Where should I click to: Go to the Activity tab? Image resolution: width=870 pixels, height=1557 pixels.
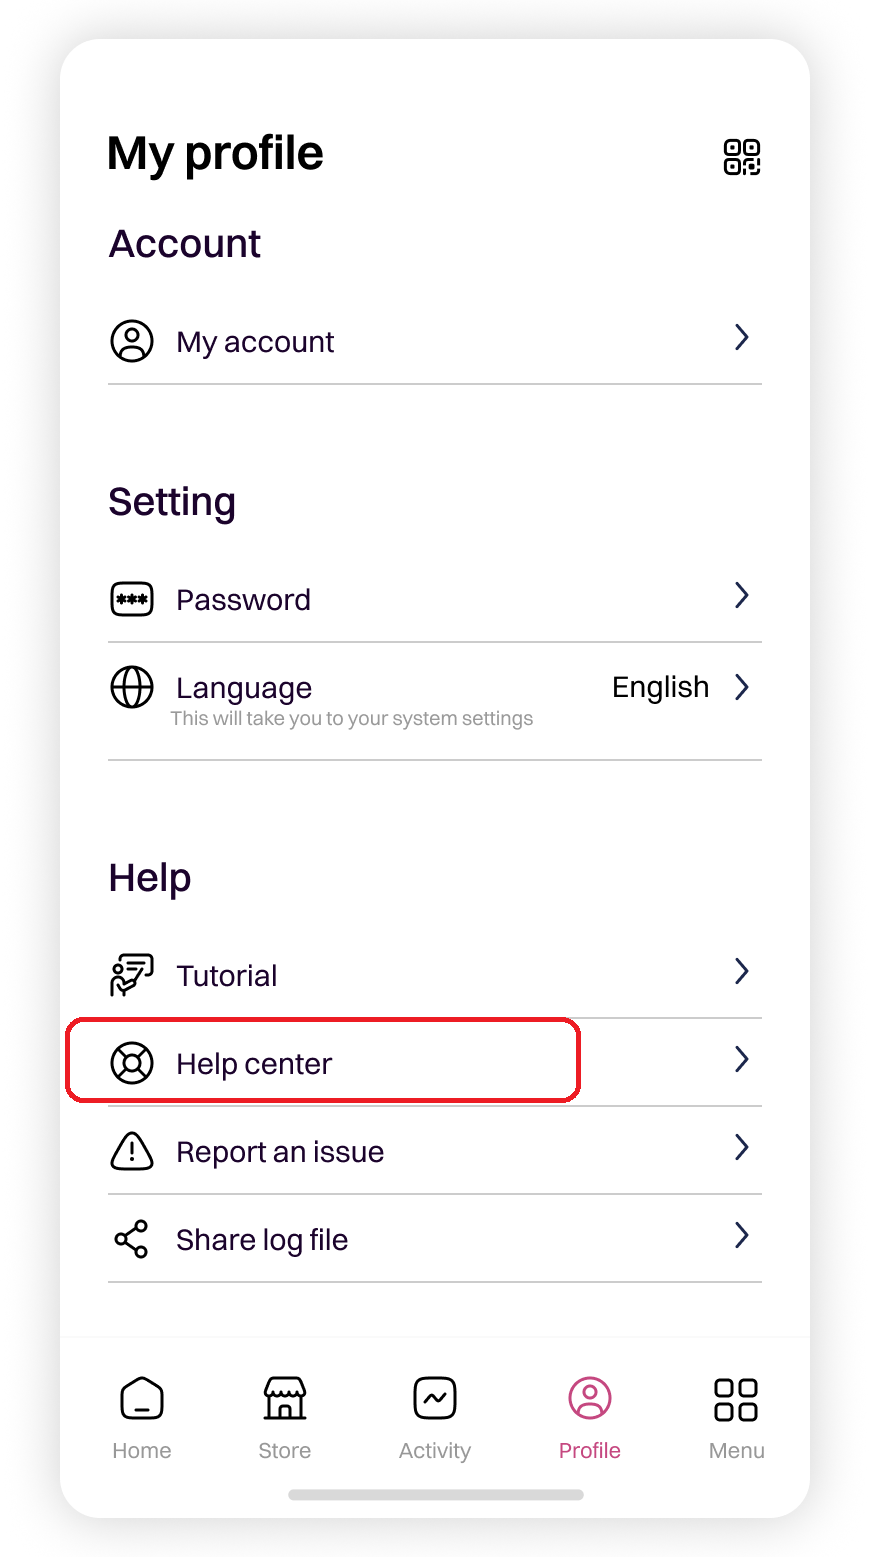click(435, 1417)
